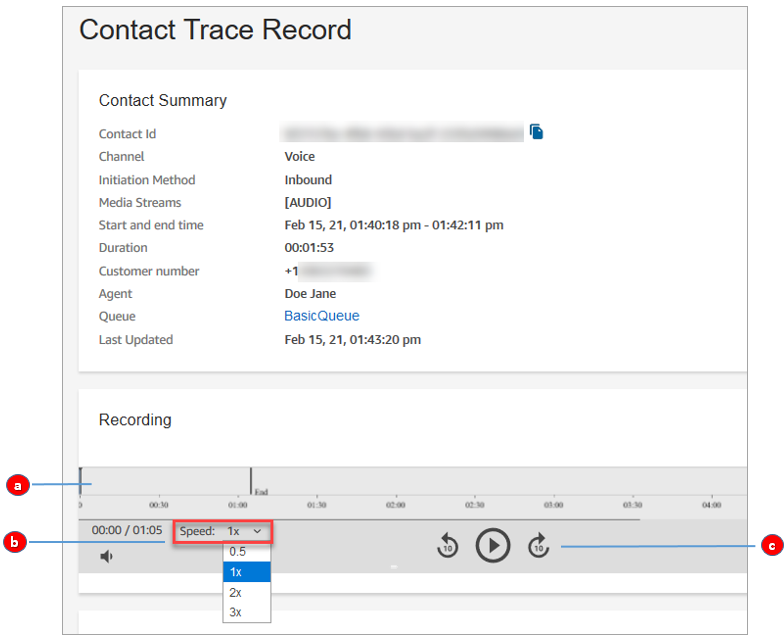Click the red callout marker labeled a
This screenshot has height=637, width=784.
pos(16,486)
